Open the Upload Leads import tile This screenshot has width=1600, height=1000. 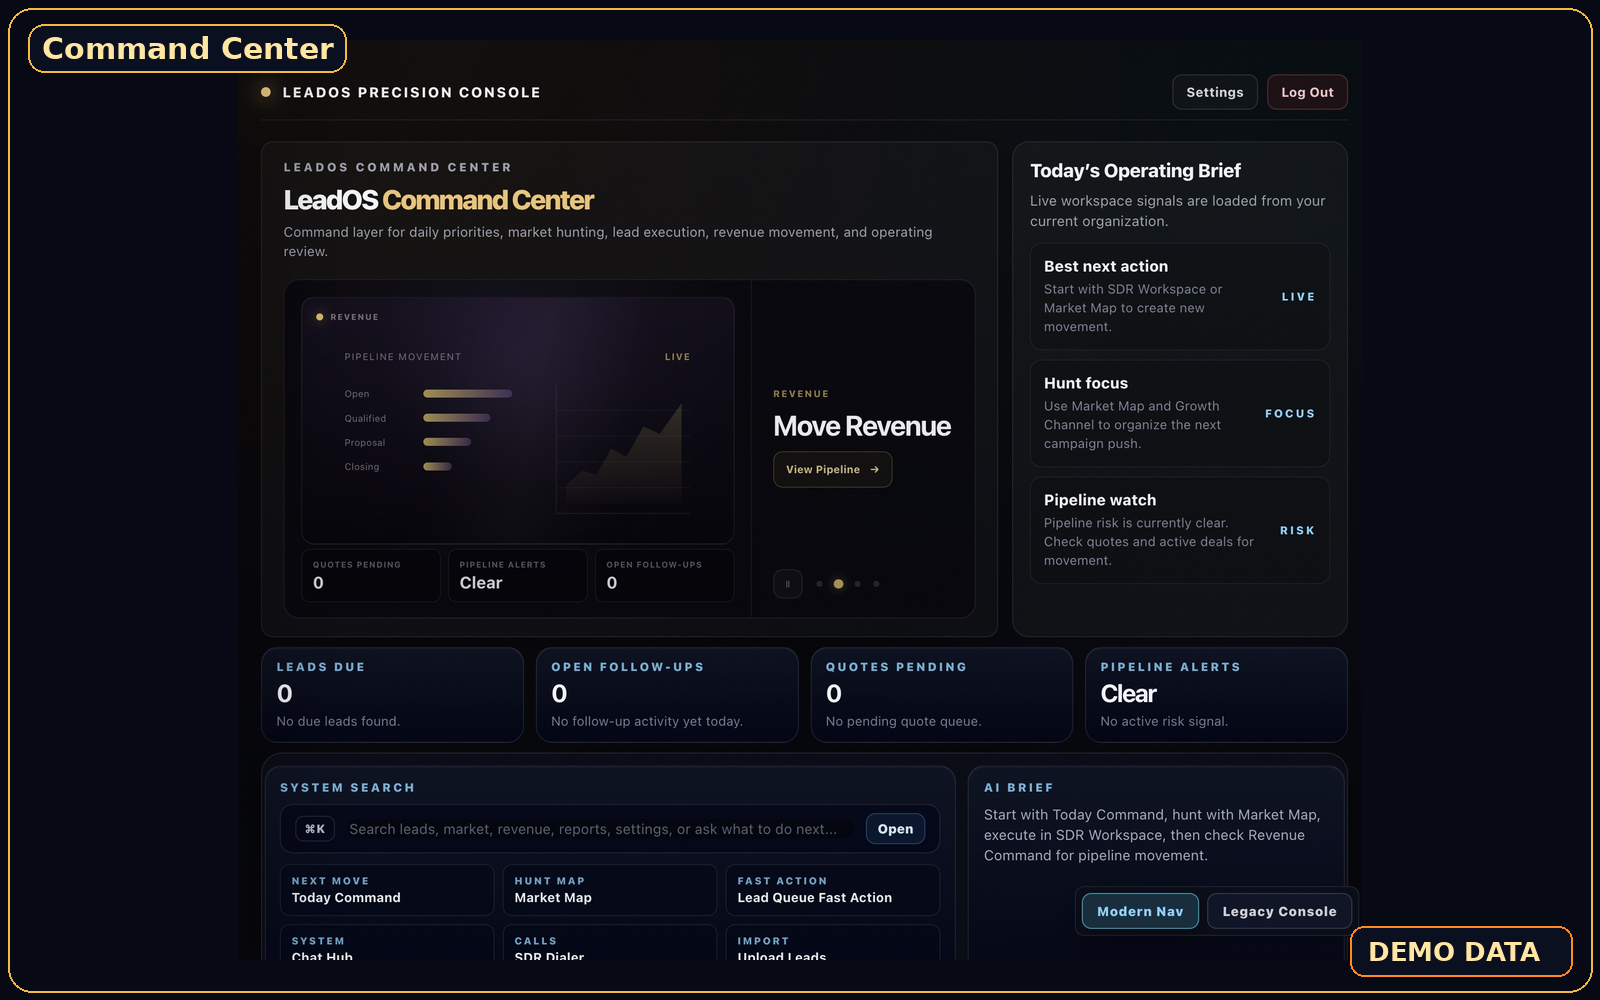click(832, 944)
